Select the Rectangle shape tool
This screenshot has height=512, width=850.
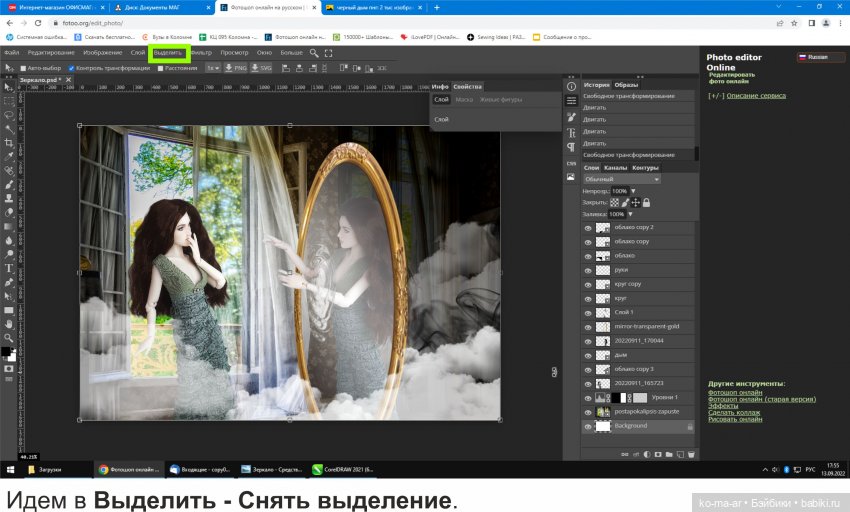tap(9, 310)
